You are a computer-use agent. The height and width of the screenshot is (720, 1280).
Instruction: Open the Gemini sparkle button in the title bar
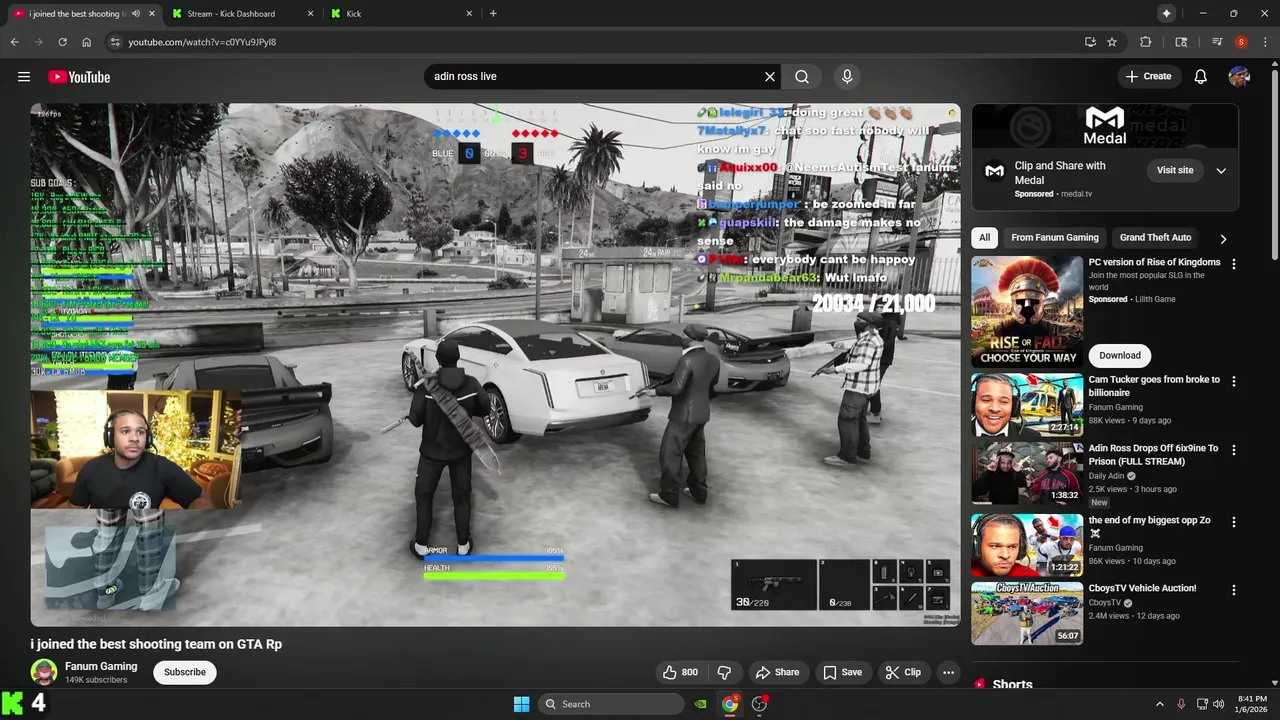point(1166,13)
